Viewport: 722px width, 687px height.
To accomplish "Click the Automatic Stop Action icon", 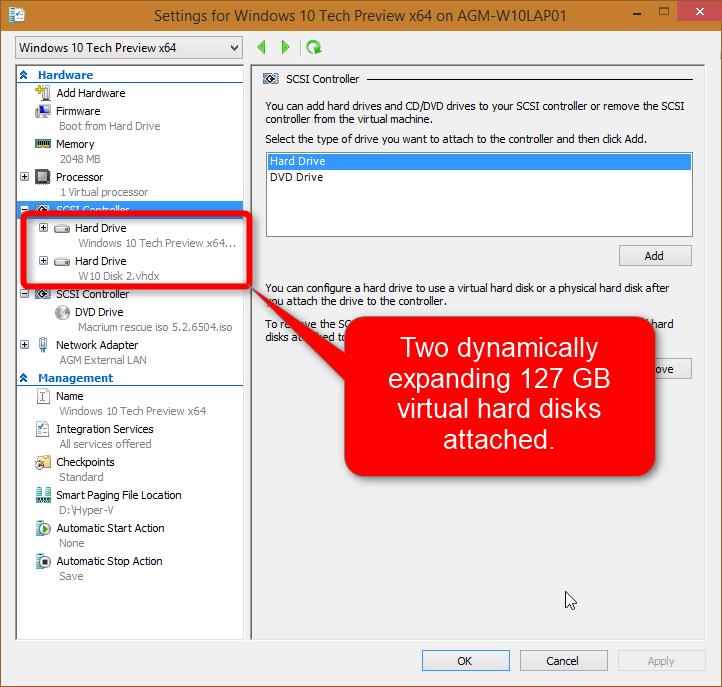I will (x=43, y=561).
